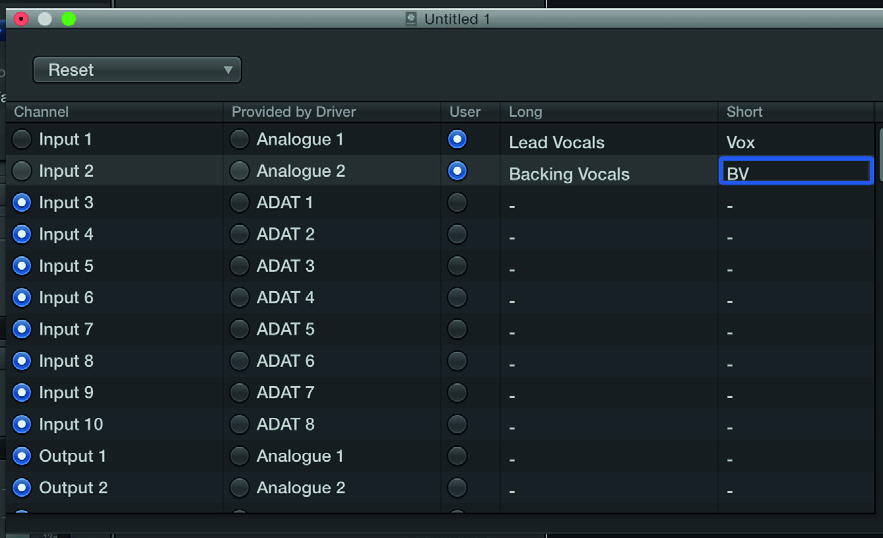Toggle Channel radio for Input 7

[22, 329]
